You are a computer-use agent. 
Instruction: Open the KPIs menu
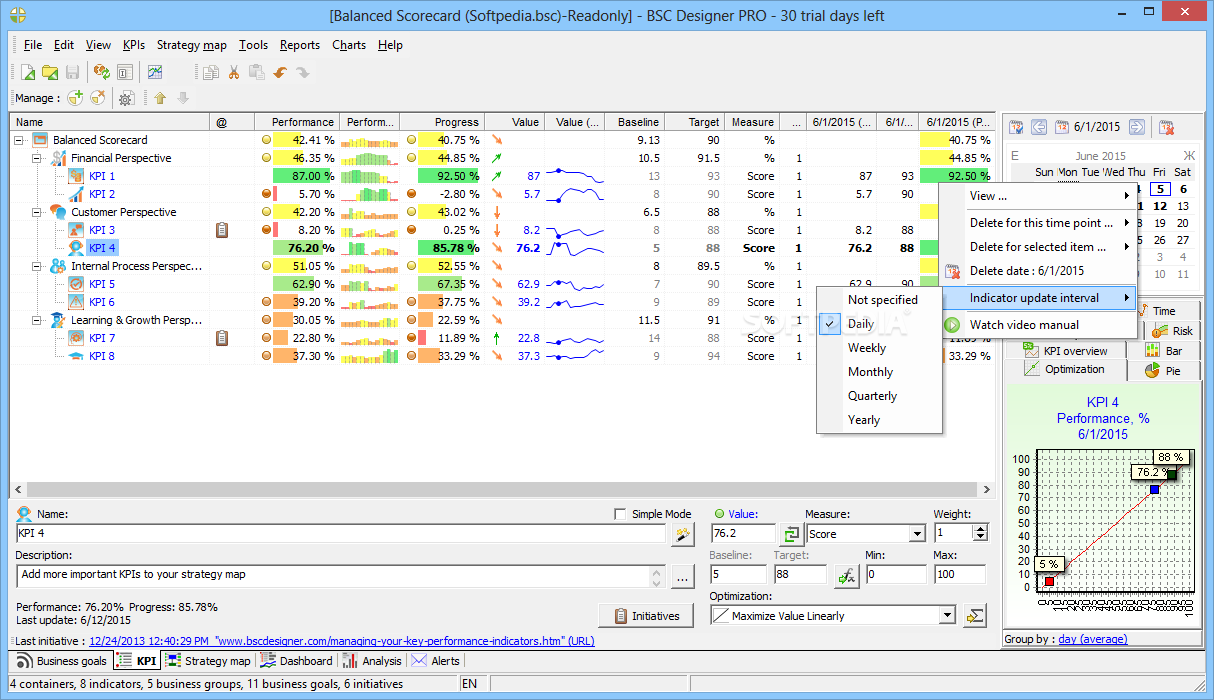pyautogui.click(x=134, y=45)
